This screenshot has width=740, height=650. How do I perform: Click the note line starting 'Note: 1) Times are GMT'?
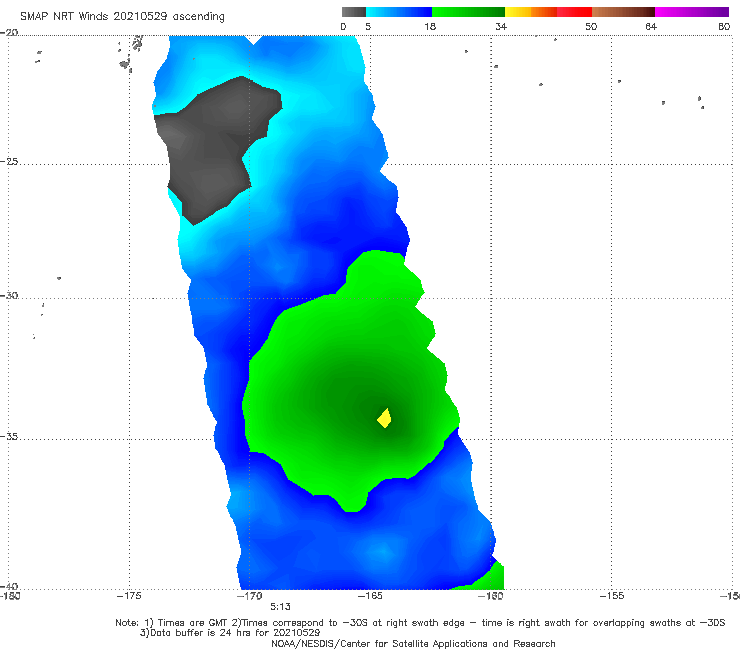[420, 623]
